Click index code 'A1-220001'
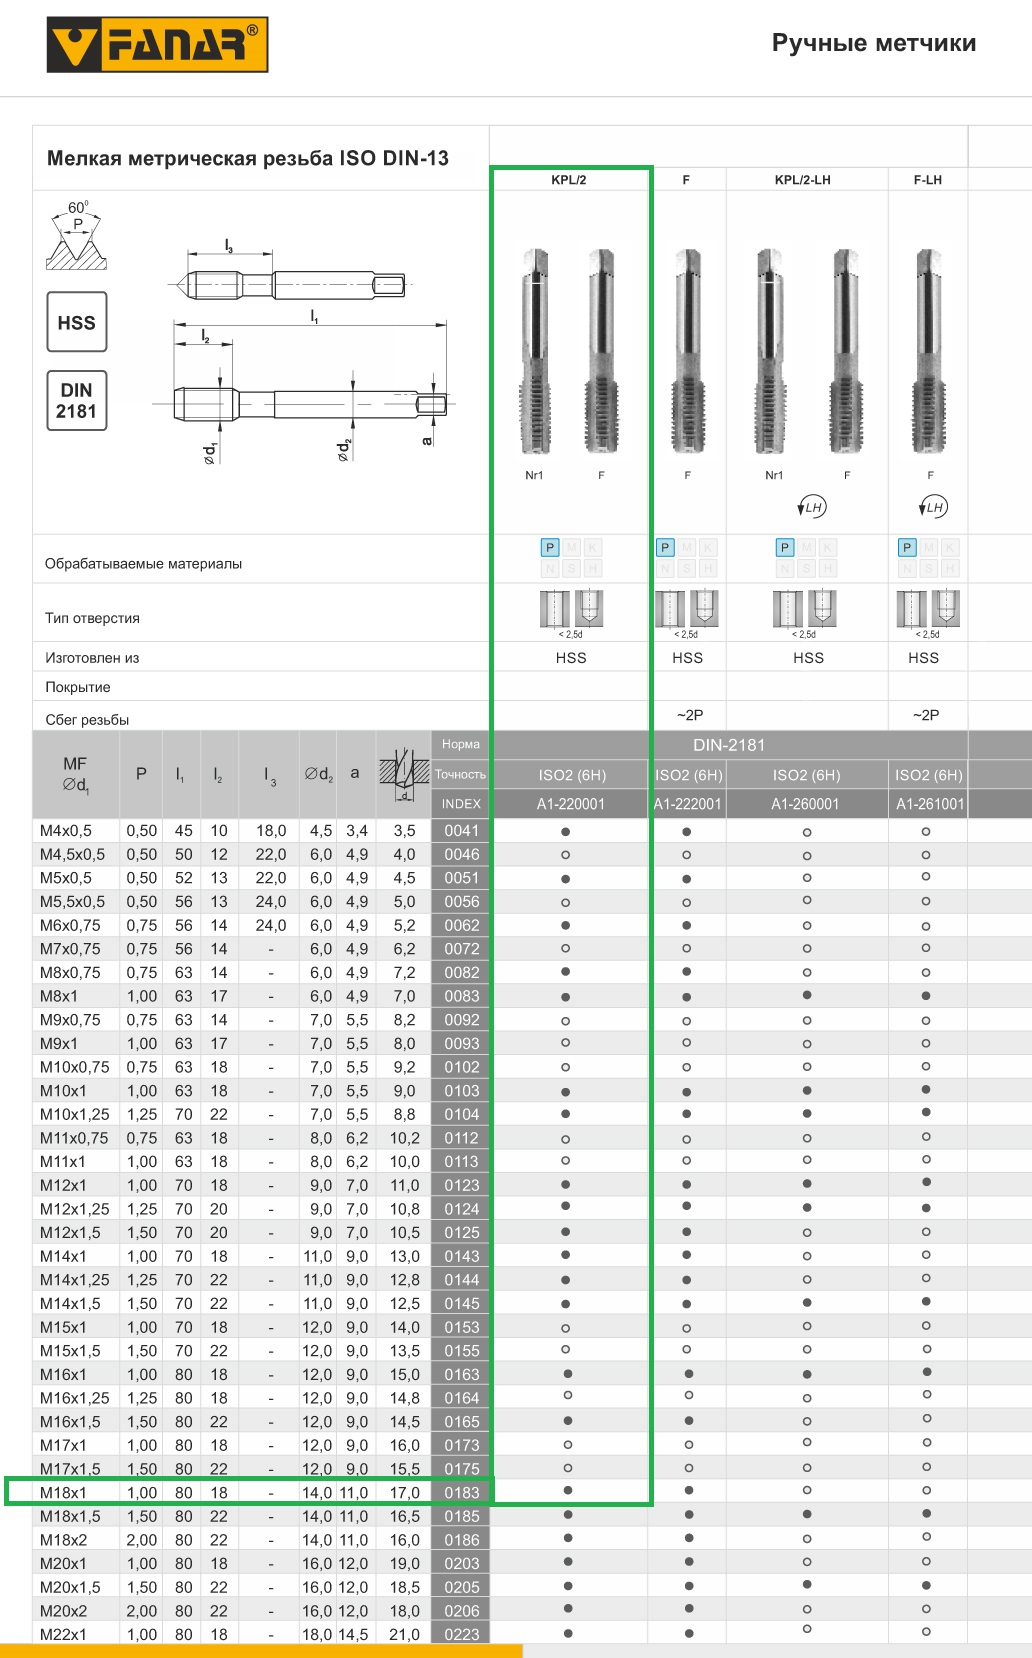This screenshot has width=1032, height=1658. [x=571, y=804]
